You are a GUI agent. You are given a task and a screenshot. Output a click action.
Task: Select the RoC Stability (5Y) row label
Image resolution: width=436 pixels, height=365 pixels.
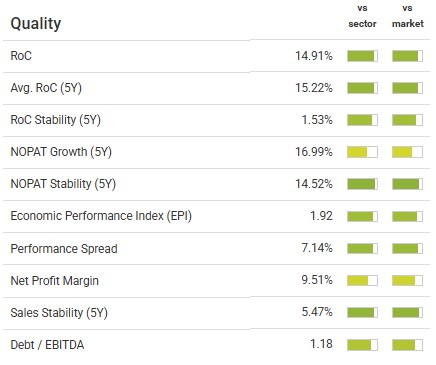(55, 120)
